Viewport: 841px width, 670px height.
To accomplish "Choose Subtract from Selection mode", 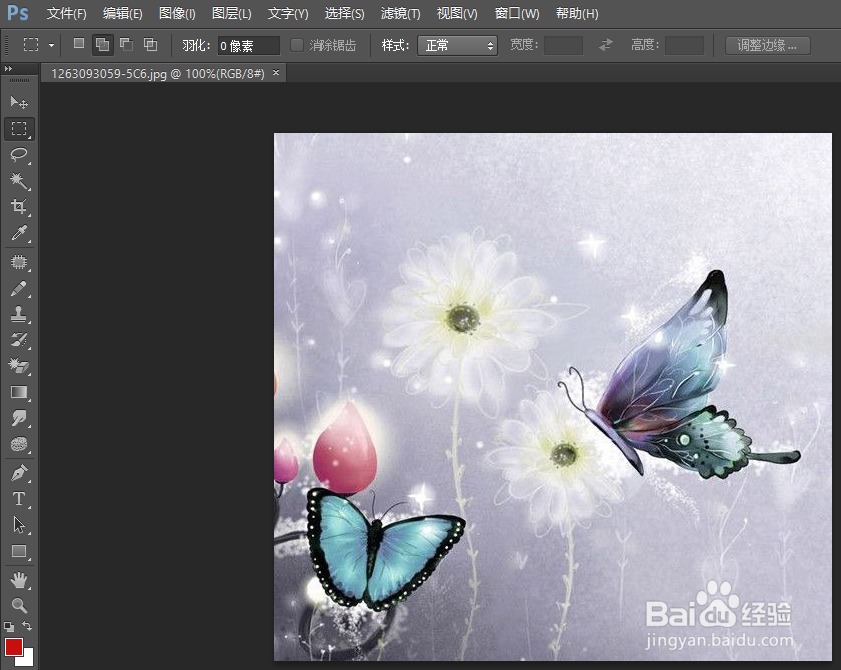I will point(127,44).
